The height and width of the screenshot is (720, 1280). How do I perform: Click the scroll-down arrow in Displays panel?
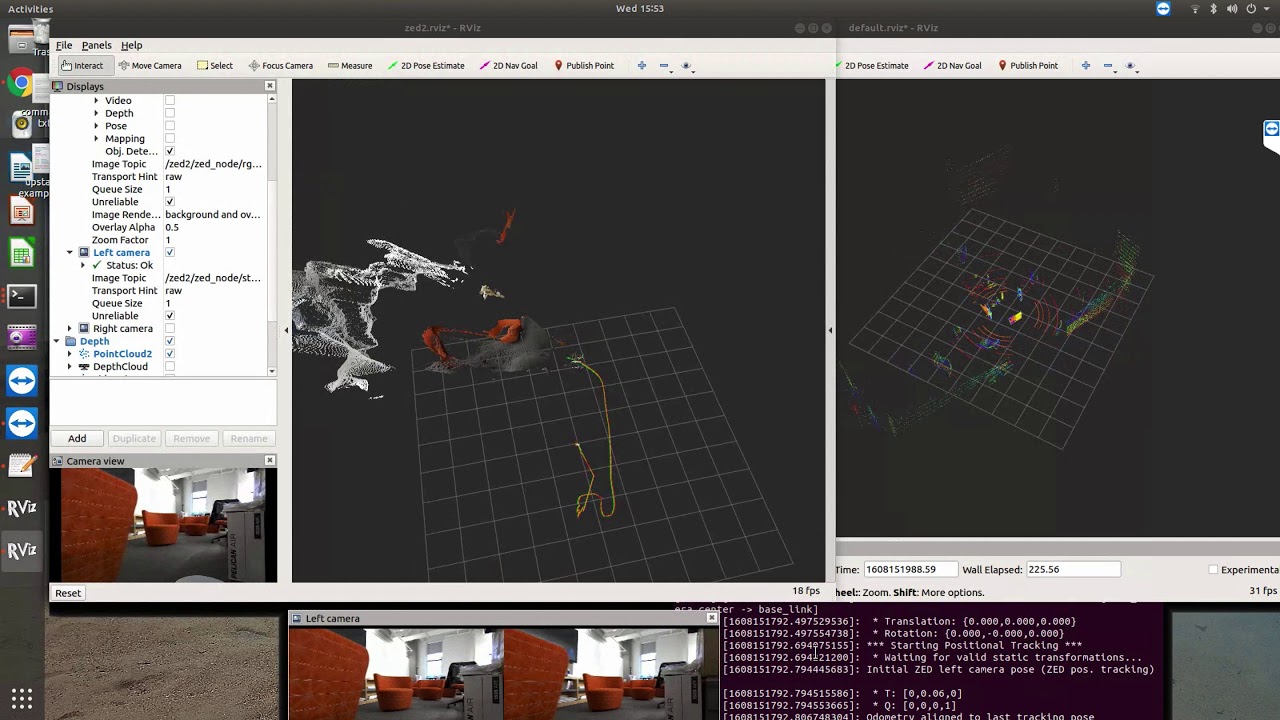coord(272,371)
